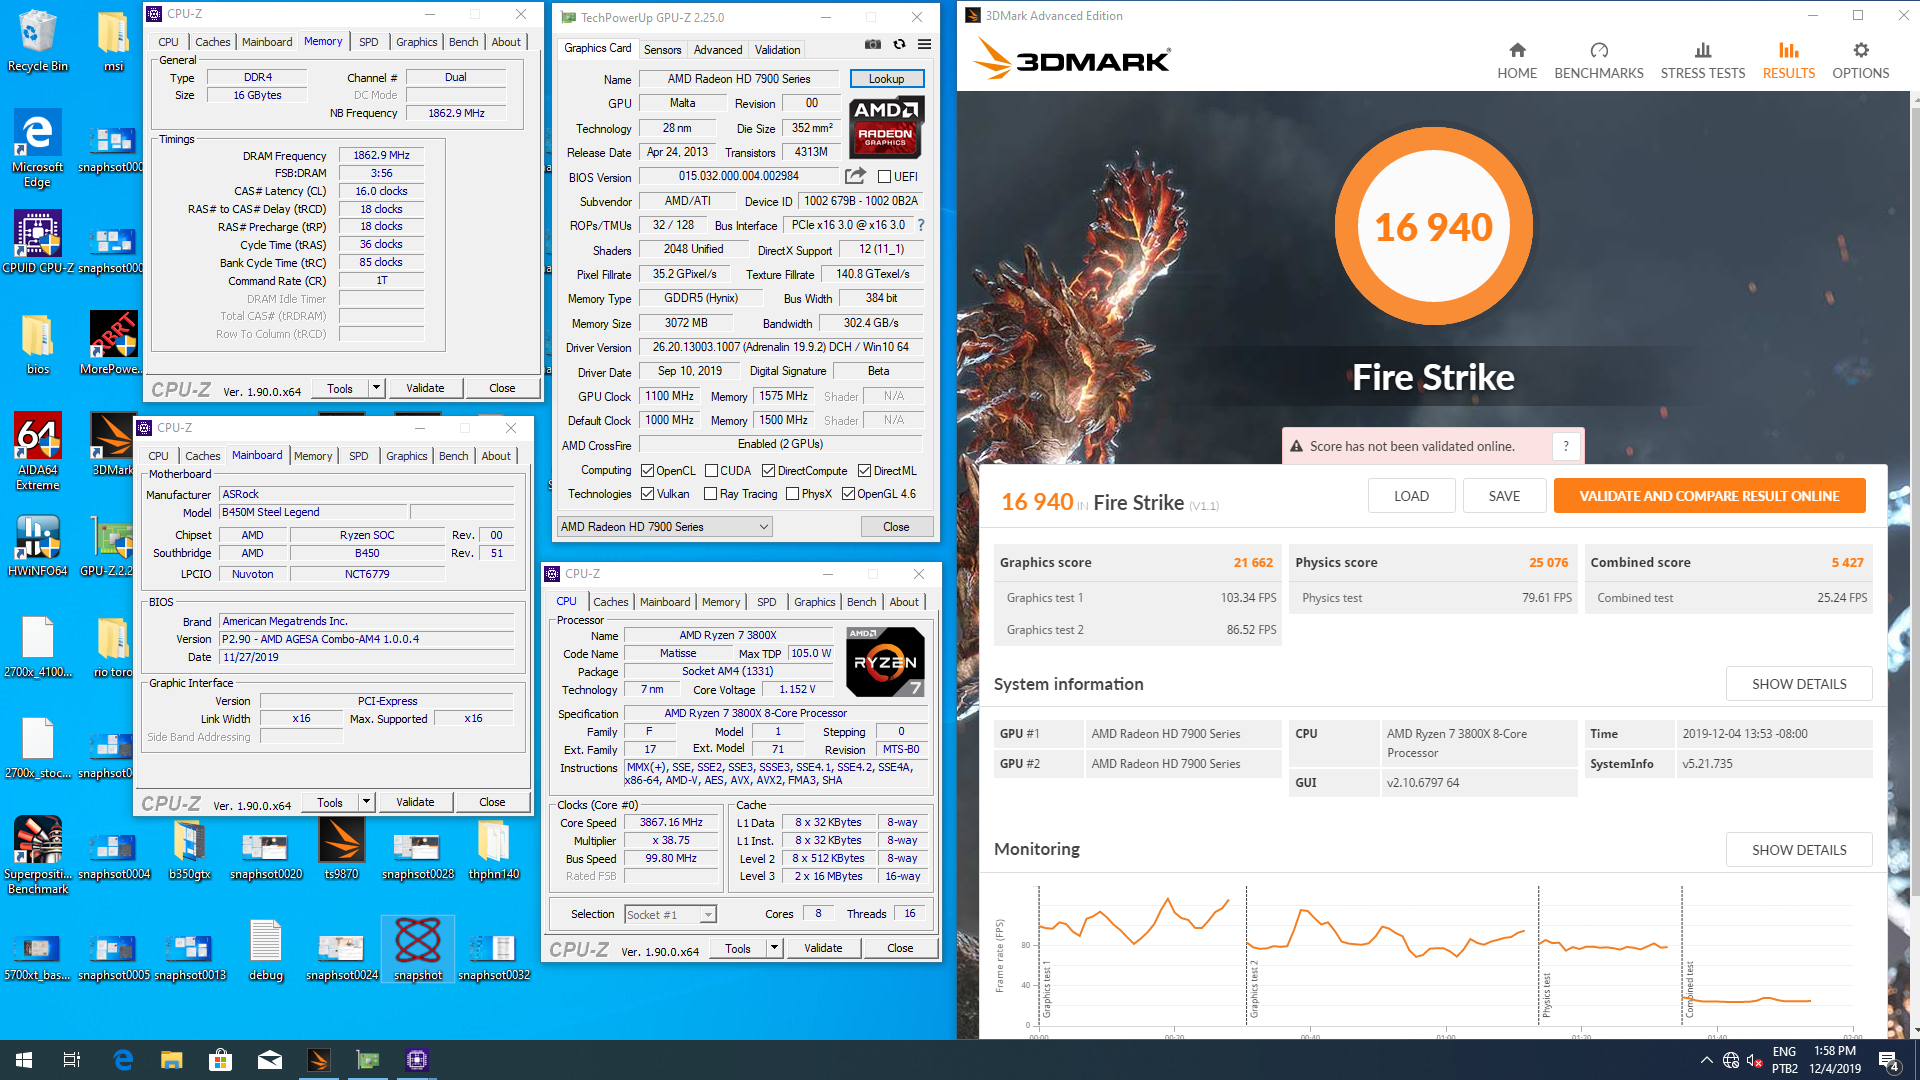Toggle UEFI checkbox in GPU-Z
The width and height of the screenshot is (1920, 1080).
[884, 177]
